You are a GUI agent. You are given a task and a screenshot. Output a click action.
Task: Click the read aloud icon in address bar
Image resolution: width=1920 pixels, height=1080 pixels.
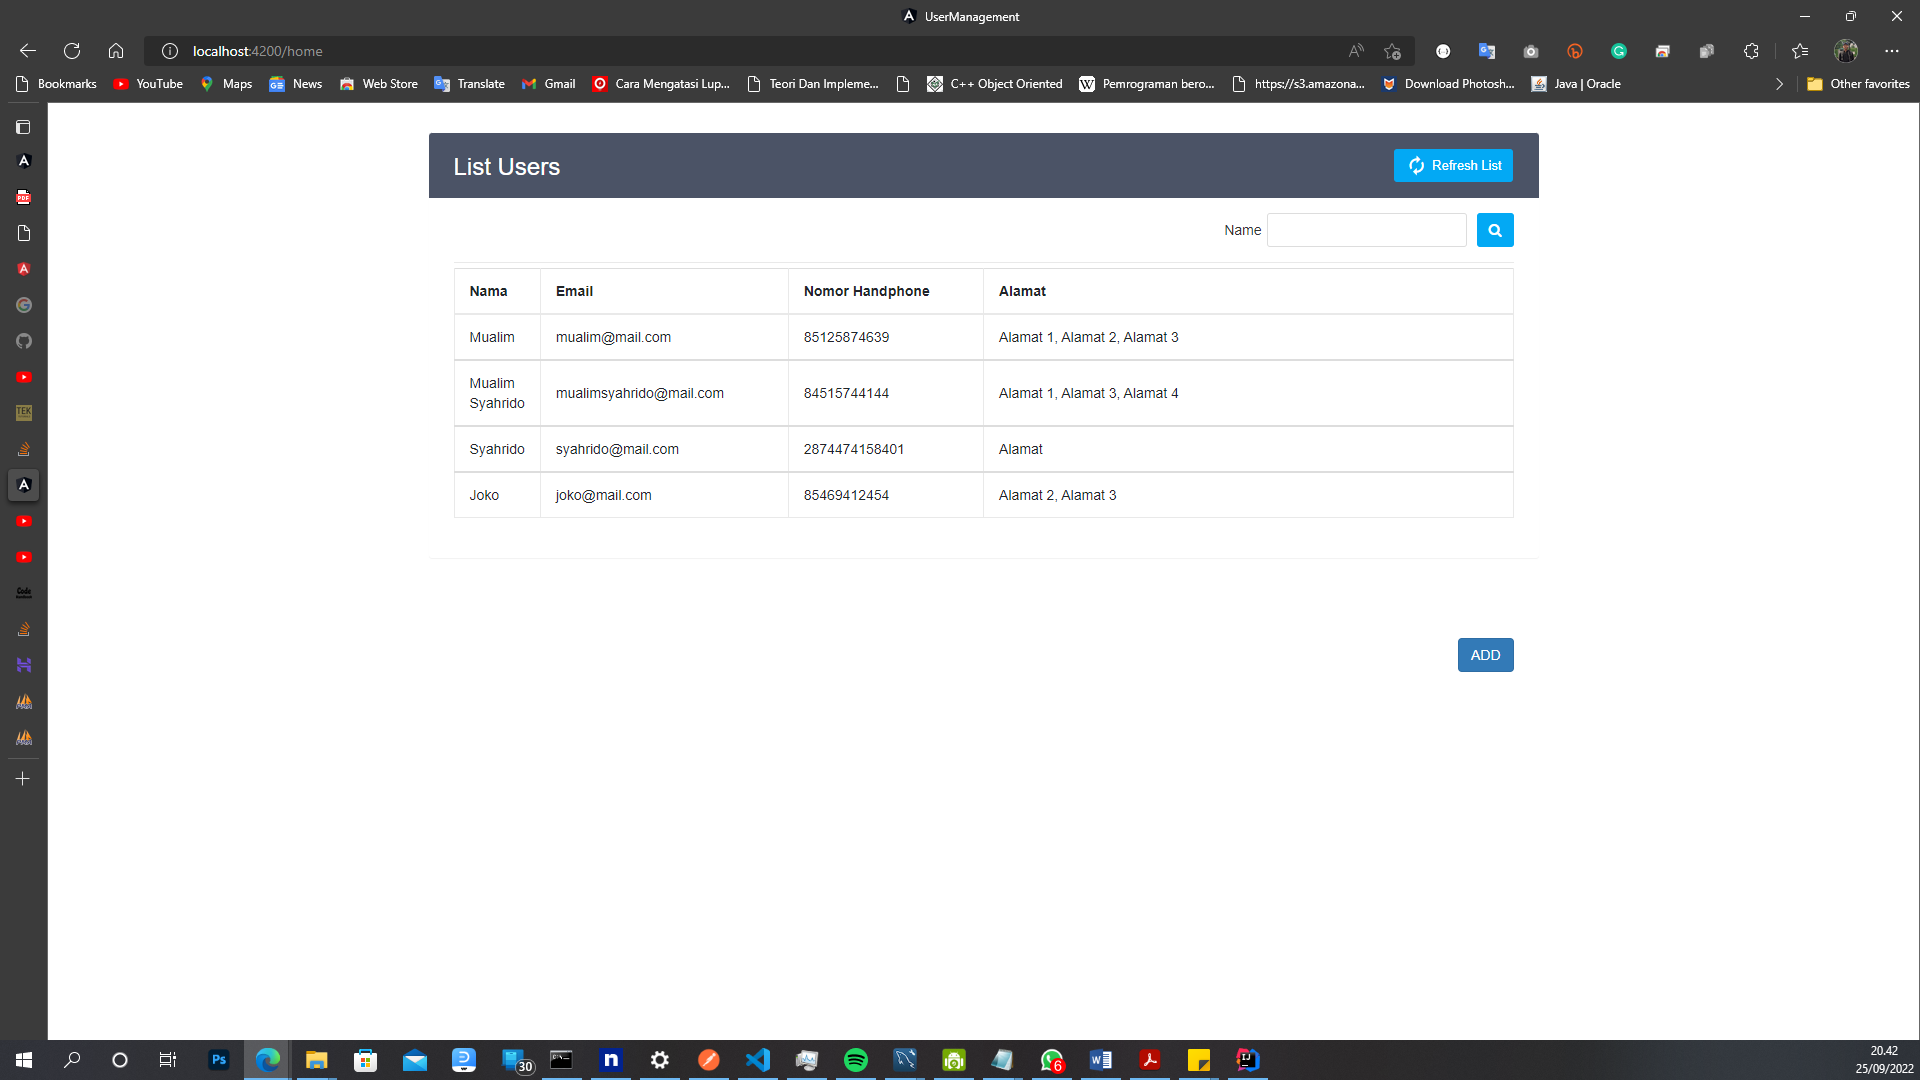point(1356,51)
